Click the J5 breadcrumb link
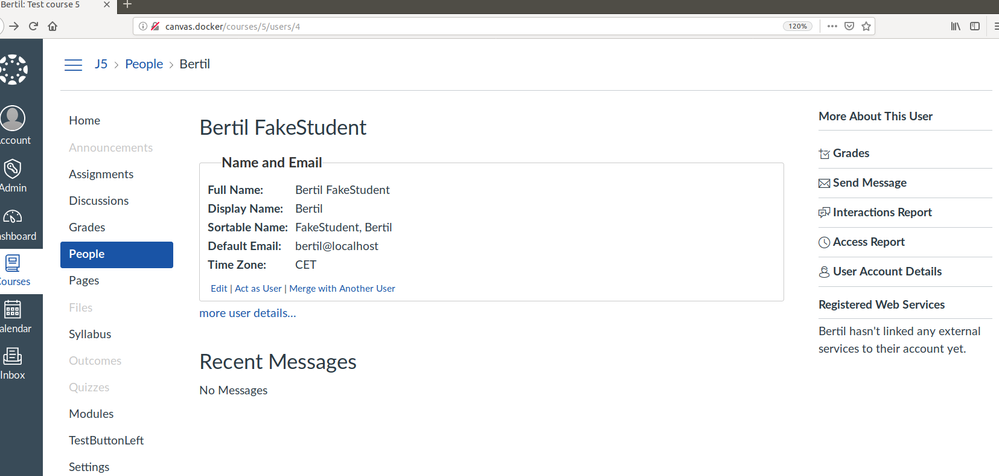 [x=101, y=64]
